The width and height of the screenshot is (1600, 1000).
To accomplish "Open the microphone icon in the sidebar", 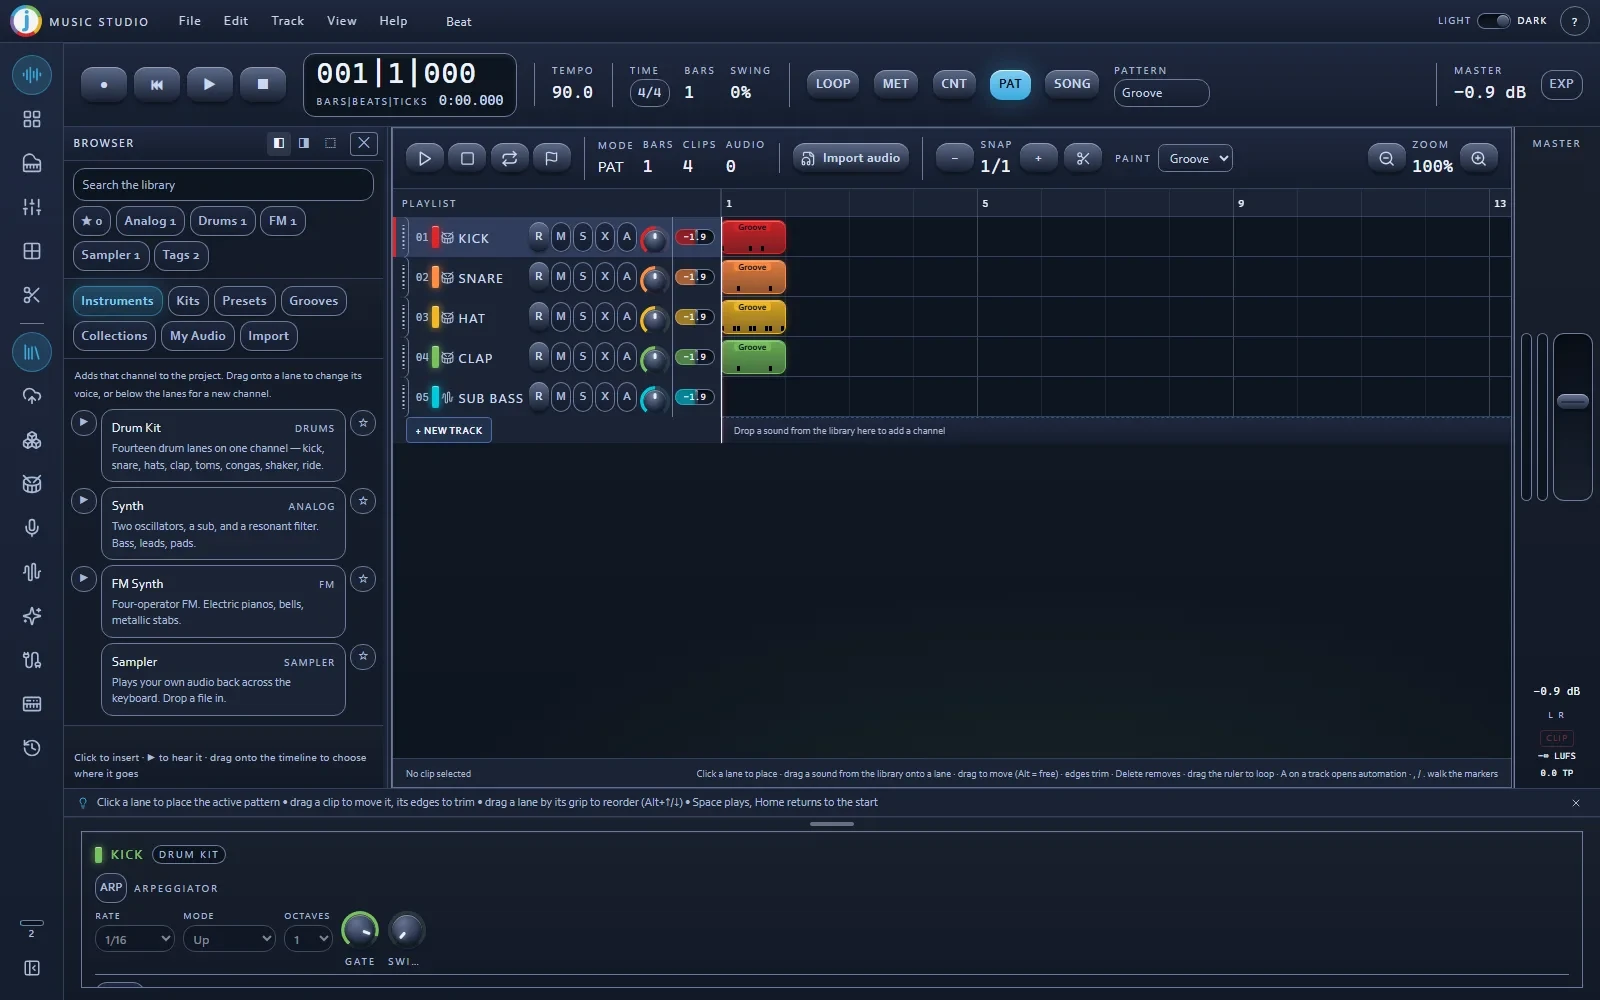I will pyautogui.click(x=32, y=528).
